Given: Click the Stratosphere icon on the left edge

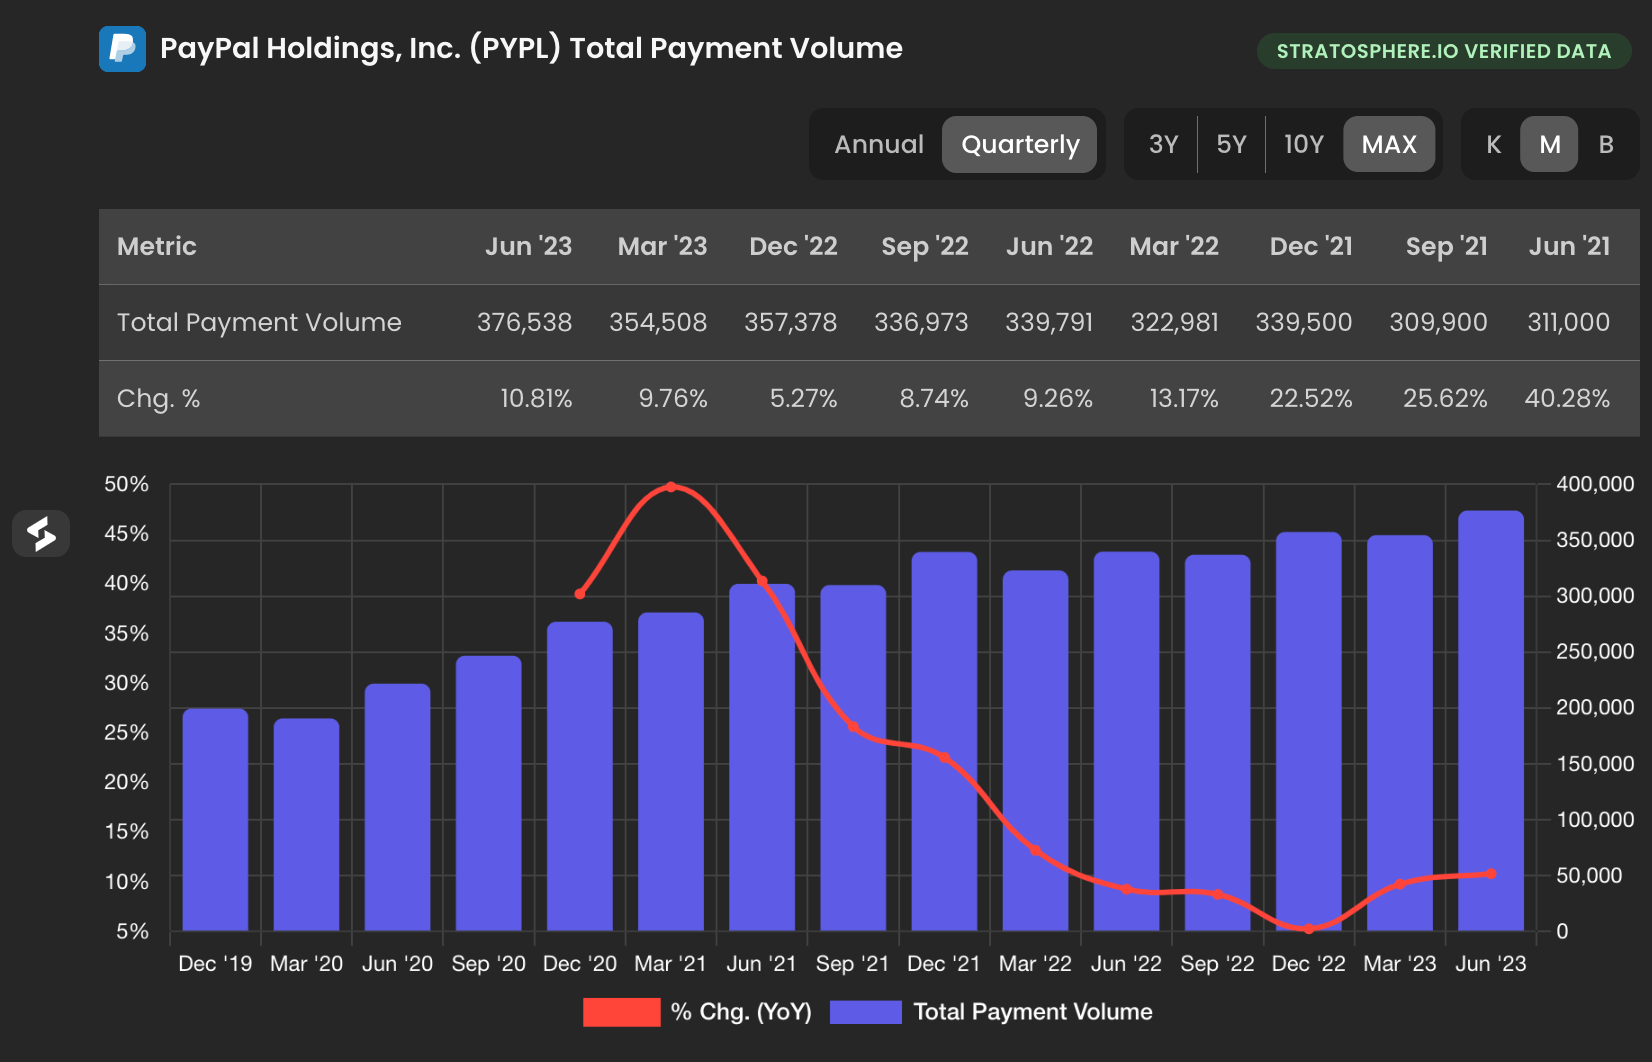Looking at the screenshot, I should [x=41, y=534].
